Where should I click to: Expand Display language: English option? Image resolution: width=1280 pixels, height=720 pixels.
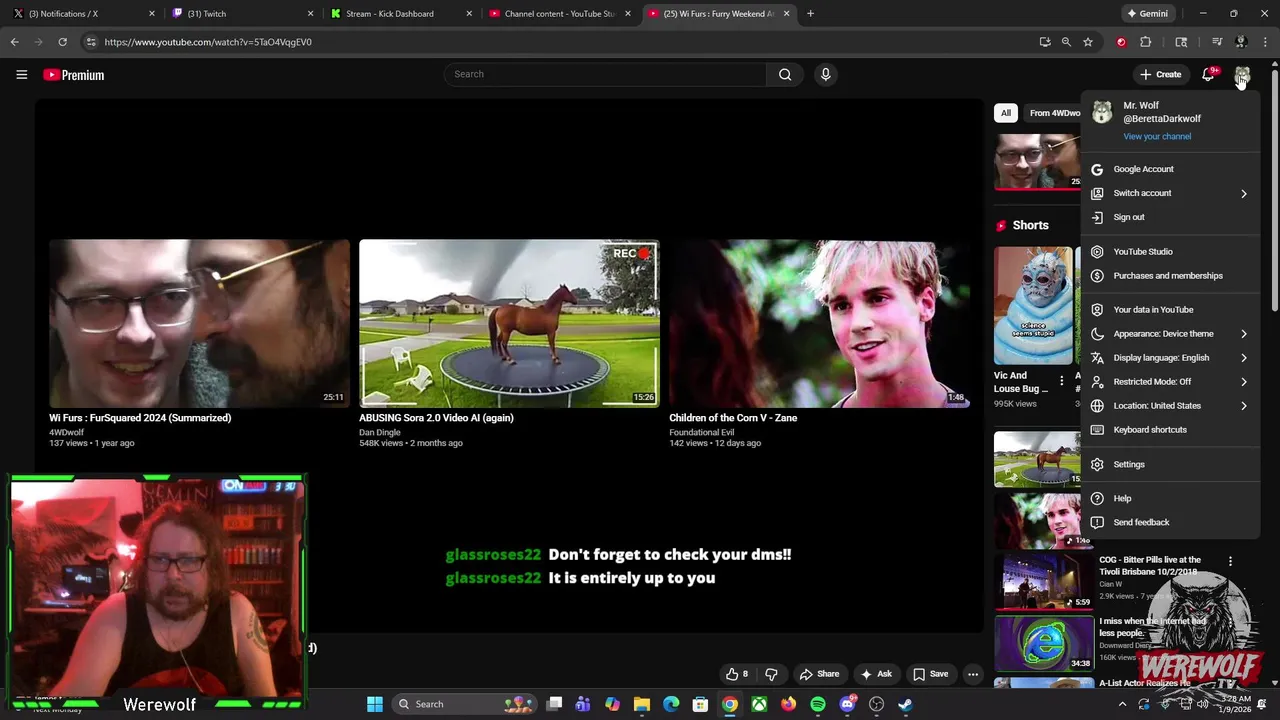[x=1170, y=358]
